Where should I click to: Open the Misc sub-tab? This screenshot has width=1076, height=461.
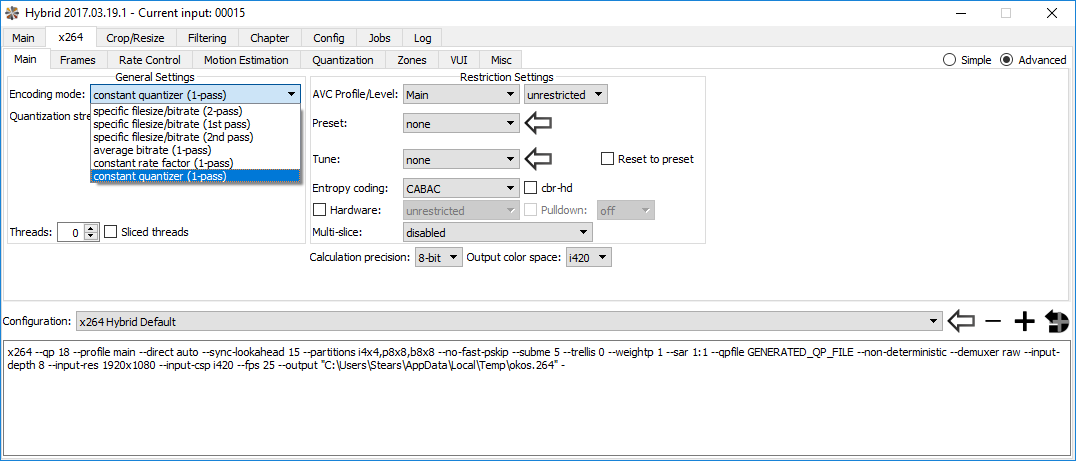501,60
